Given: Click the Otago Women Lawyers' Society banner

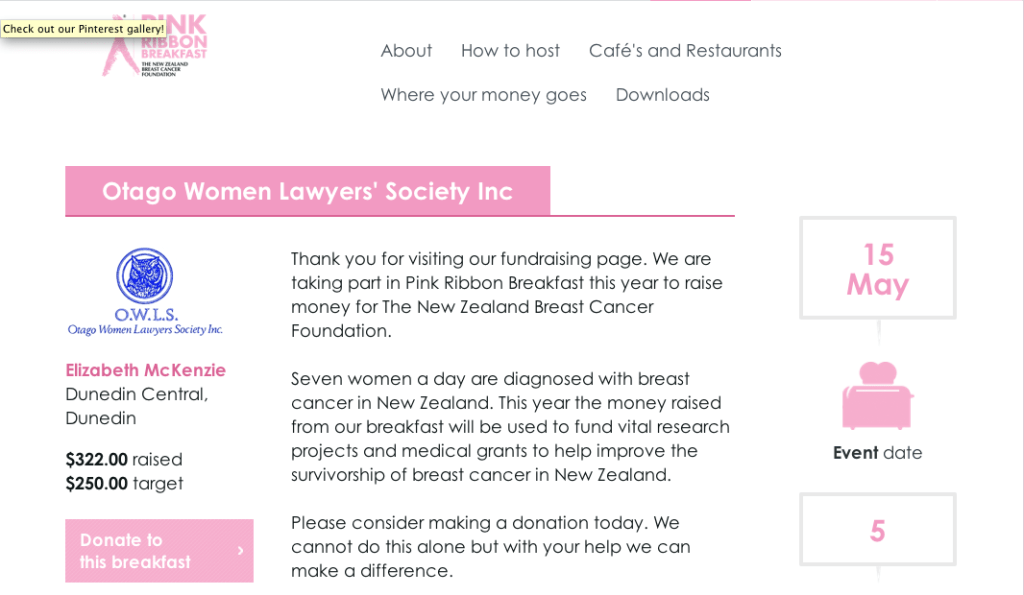Looking at the screenshot, I should point(307,190).
